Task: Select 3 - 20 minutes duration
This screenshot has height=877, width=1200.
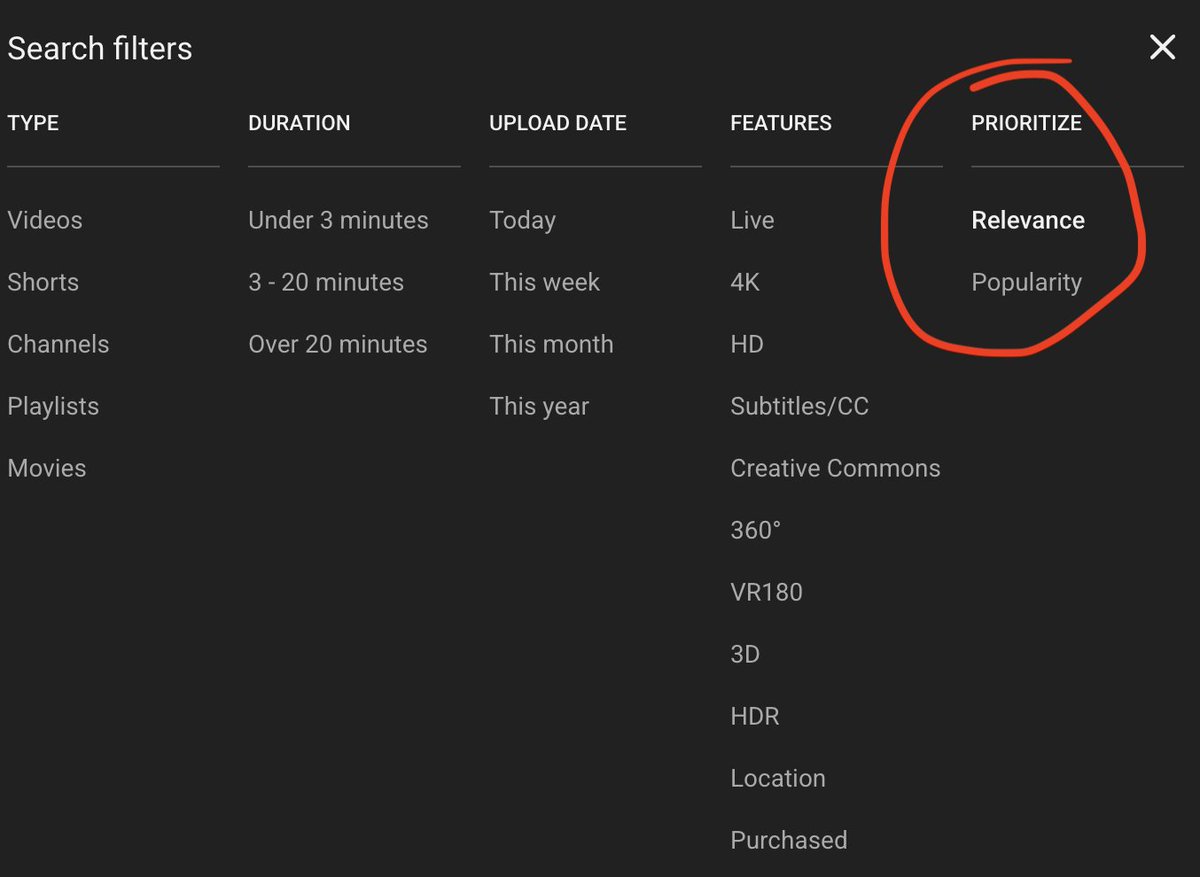Action: coord(326,282)
